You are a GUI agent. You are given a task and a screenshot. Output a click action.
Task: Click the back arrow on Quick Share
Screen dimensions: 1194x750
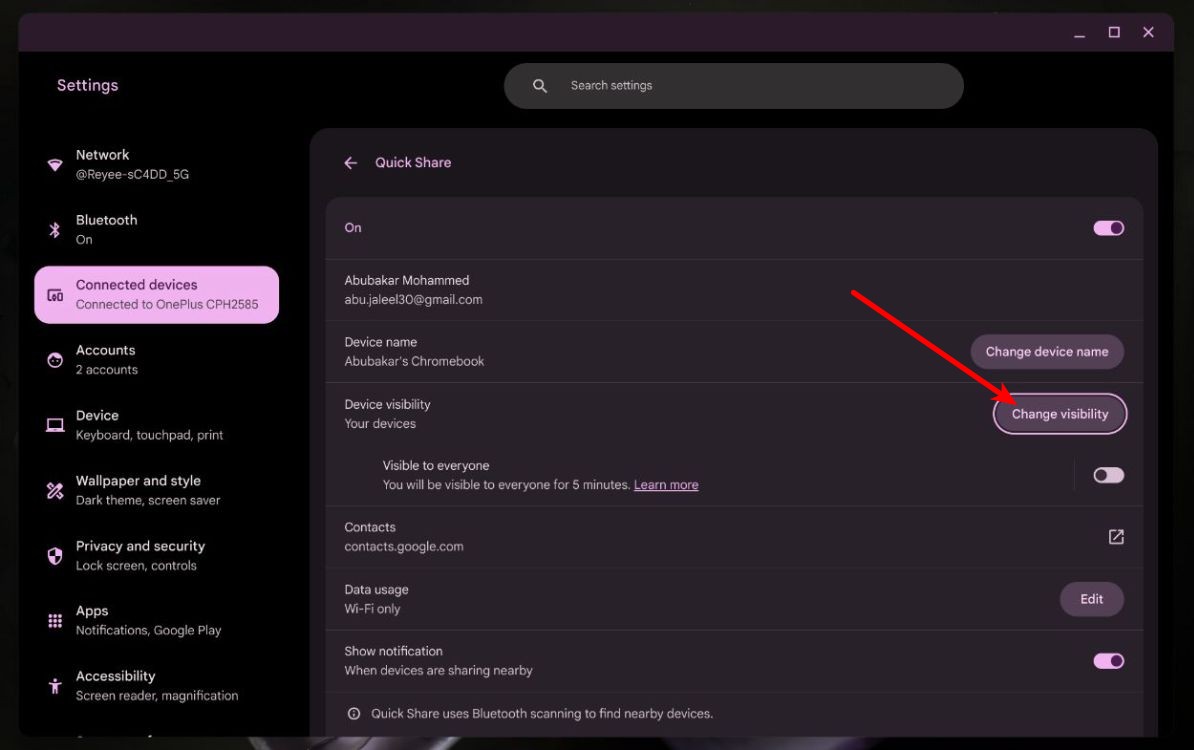pyautogui.click(x=350, y=162)
